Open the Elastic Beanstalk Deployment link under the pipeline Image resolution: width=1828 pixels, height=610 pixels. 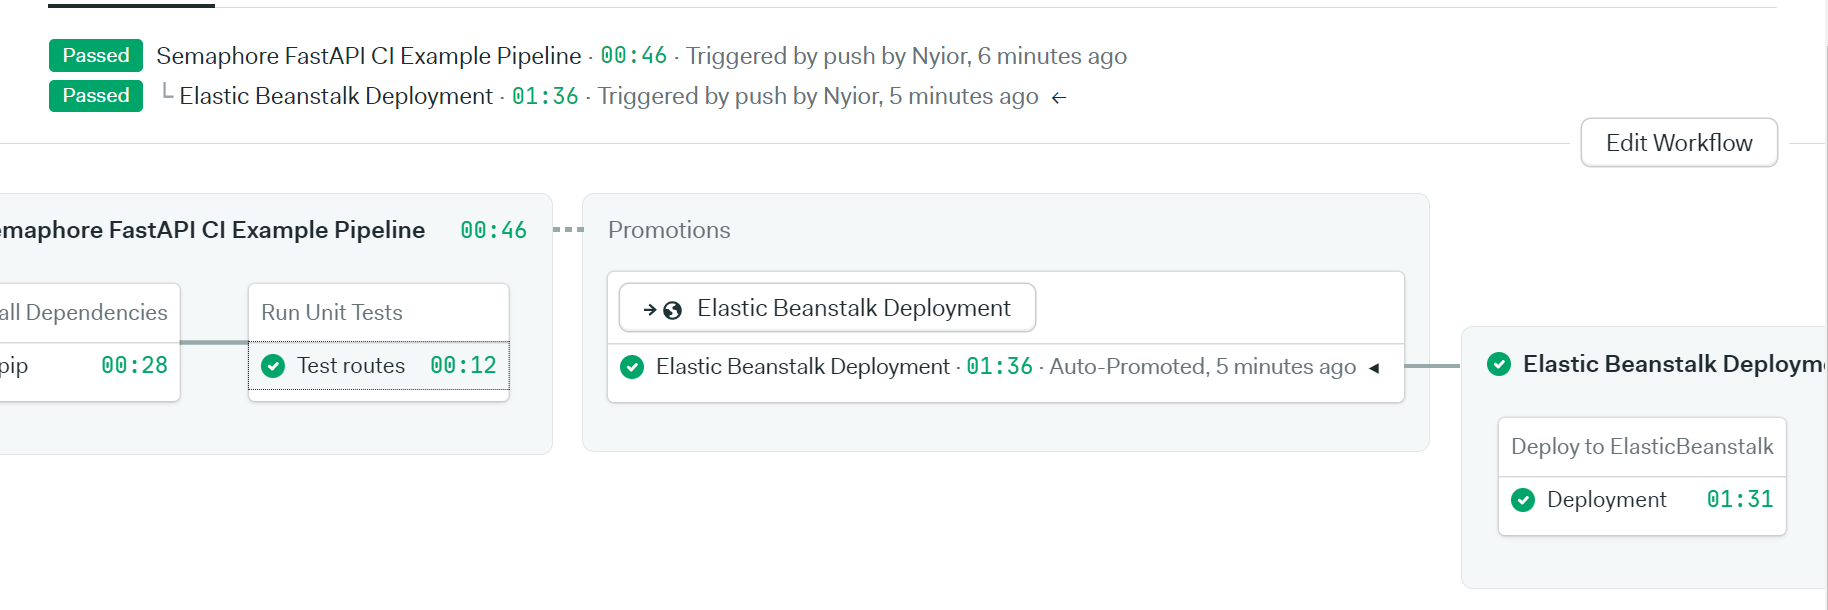click(336, 96)
